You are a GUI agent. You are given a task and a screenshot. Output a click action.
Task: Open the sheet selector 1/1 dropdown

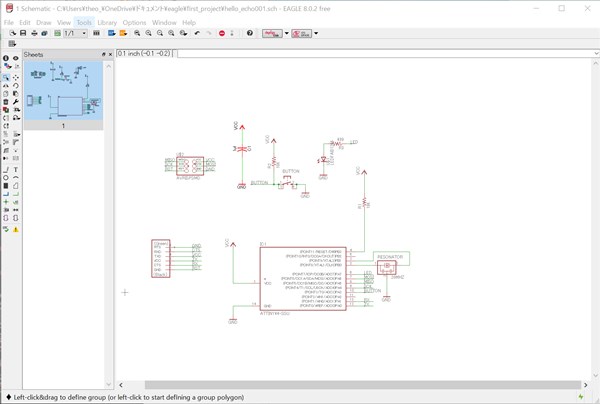click(x=75, y=33)
